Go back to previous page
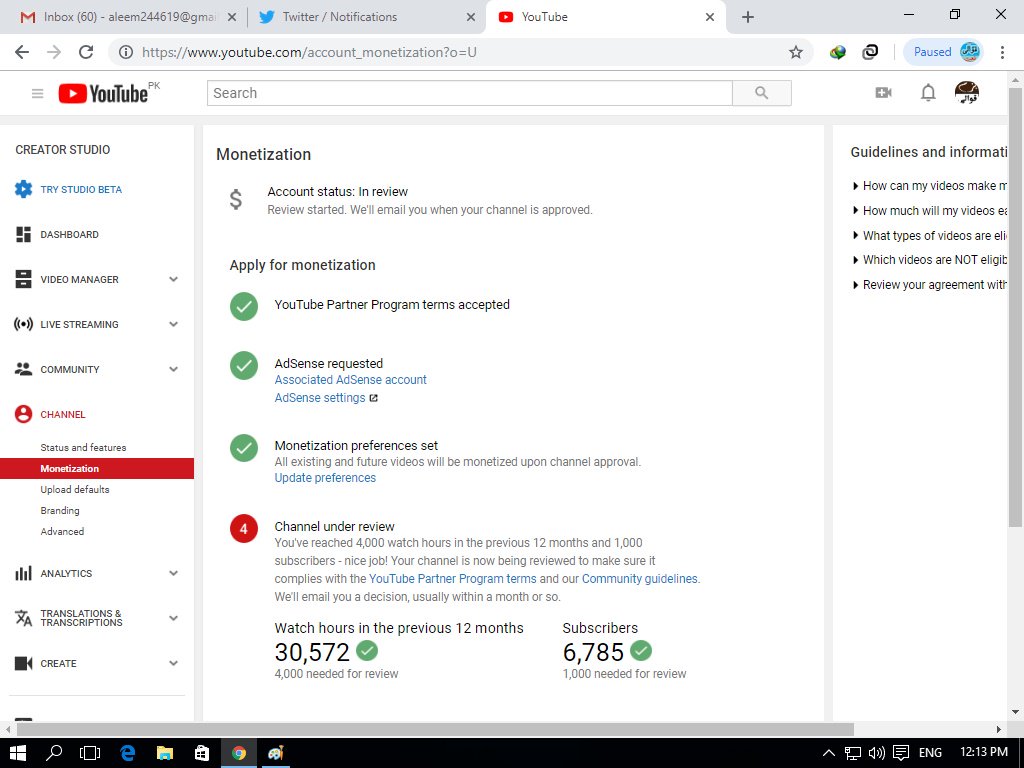Screen dimensions: 1024x768 (22, 52)
